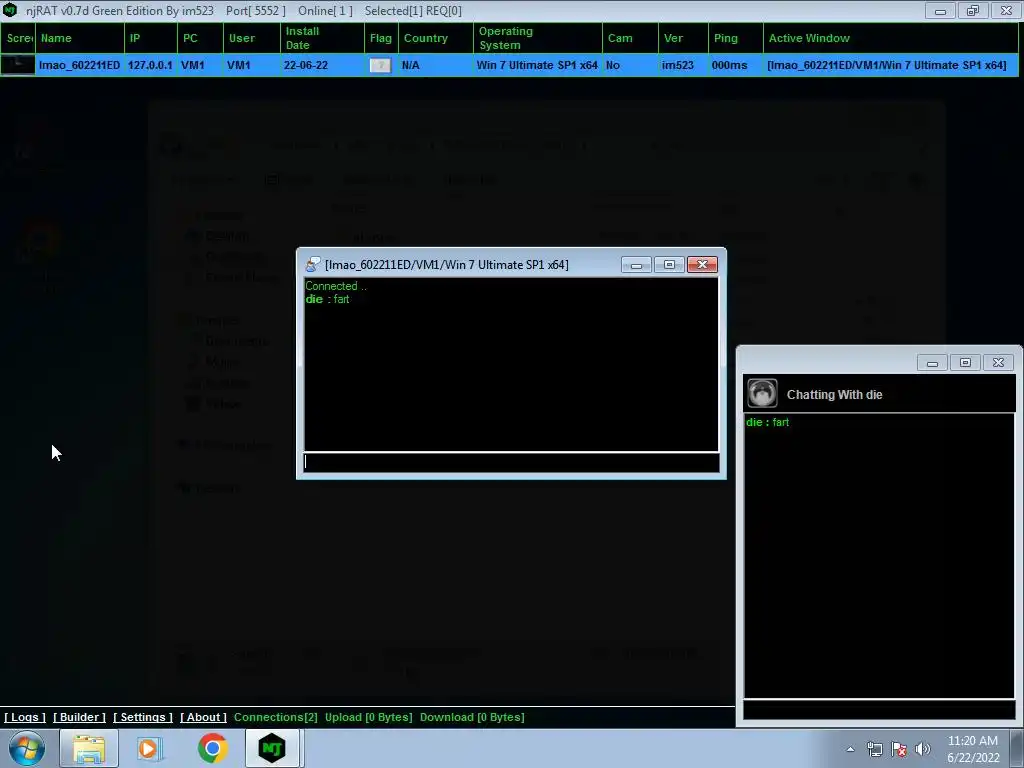Screen dimensions: 1024x768
Task: Close the lmao_602211ED chat window
Action: [703, 264]
